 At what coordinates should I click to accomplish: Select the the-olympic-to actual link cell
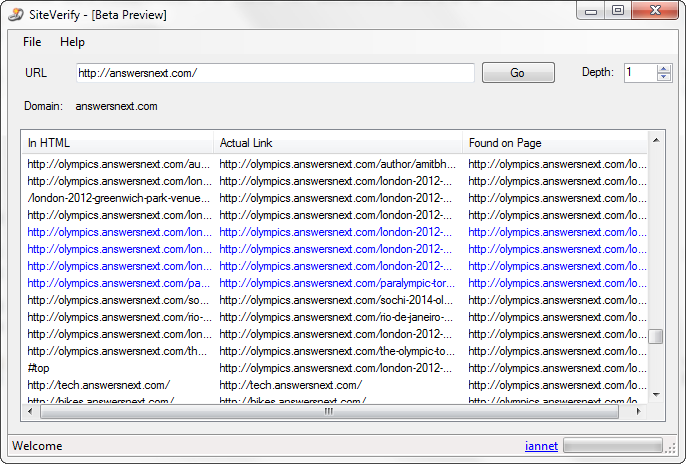(337, 351)
